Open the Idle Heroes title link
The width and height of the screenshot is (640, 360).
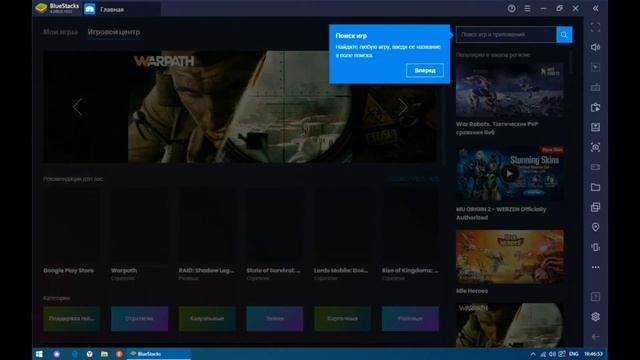click(472, 291)
